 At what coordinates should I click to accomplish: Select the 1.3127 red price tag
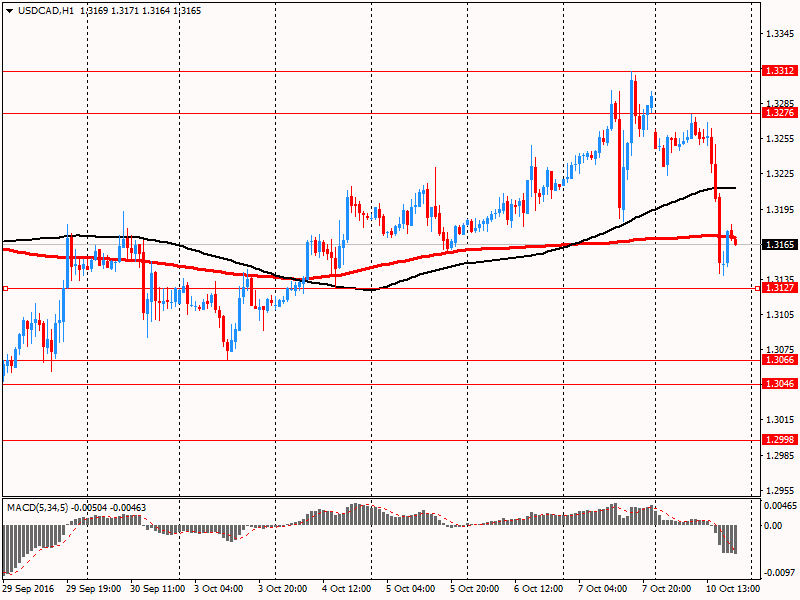(778, 288)
